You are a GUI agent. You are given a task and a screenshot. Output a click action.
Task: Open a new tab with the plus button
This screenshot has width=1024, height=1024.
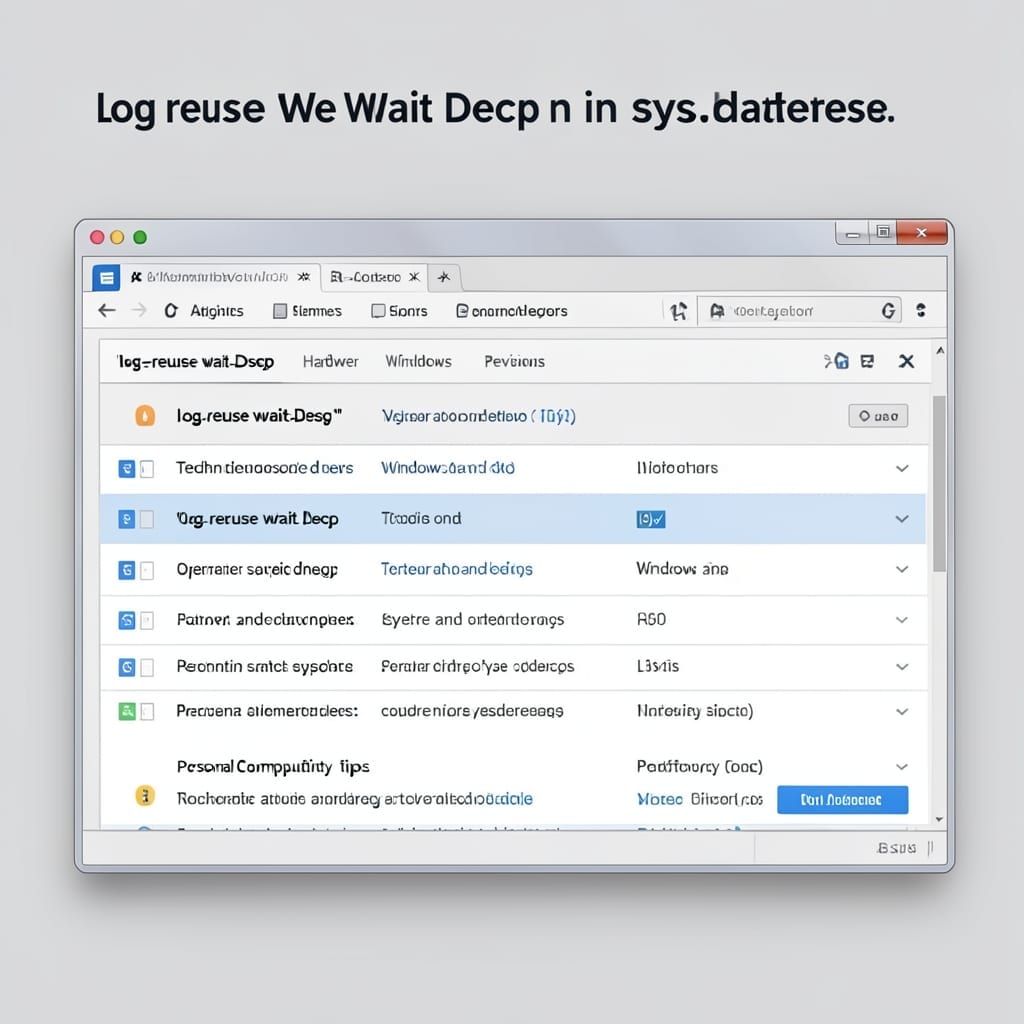coord(444,278)
